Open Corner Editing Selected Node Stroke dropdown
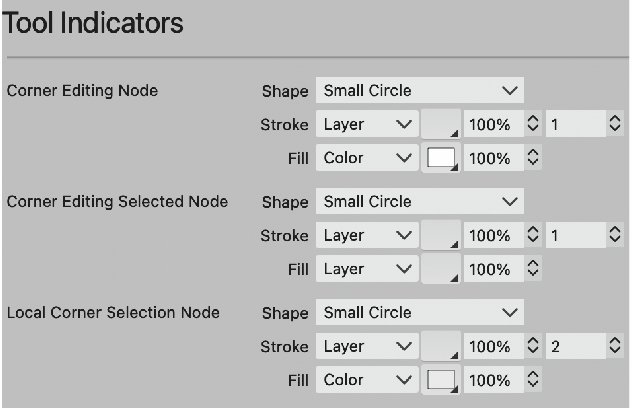Viewport: 632px width, 408px height. (x=367, y=235)
